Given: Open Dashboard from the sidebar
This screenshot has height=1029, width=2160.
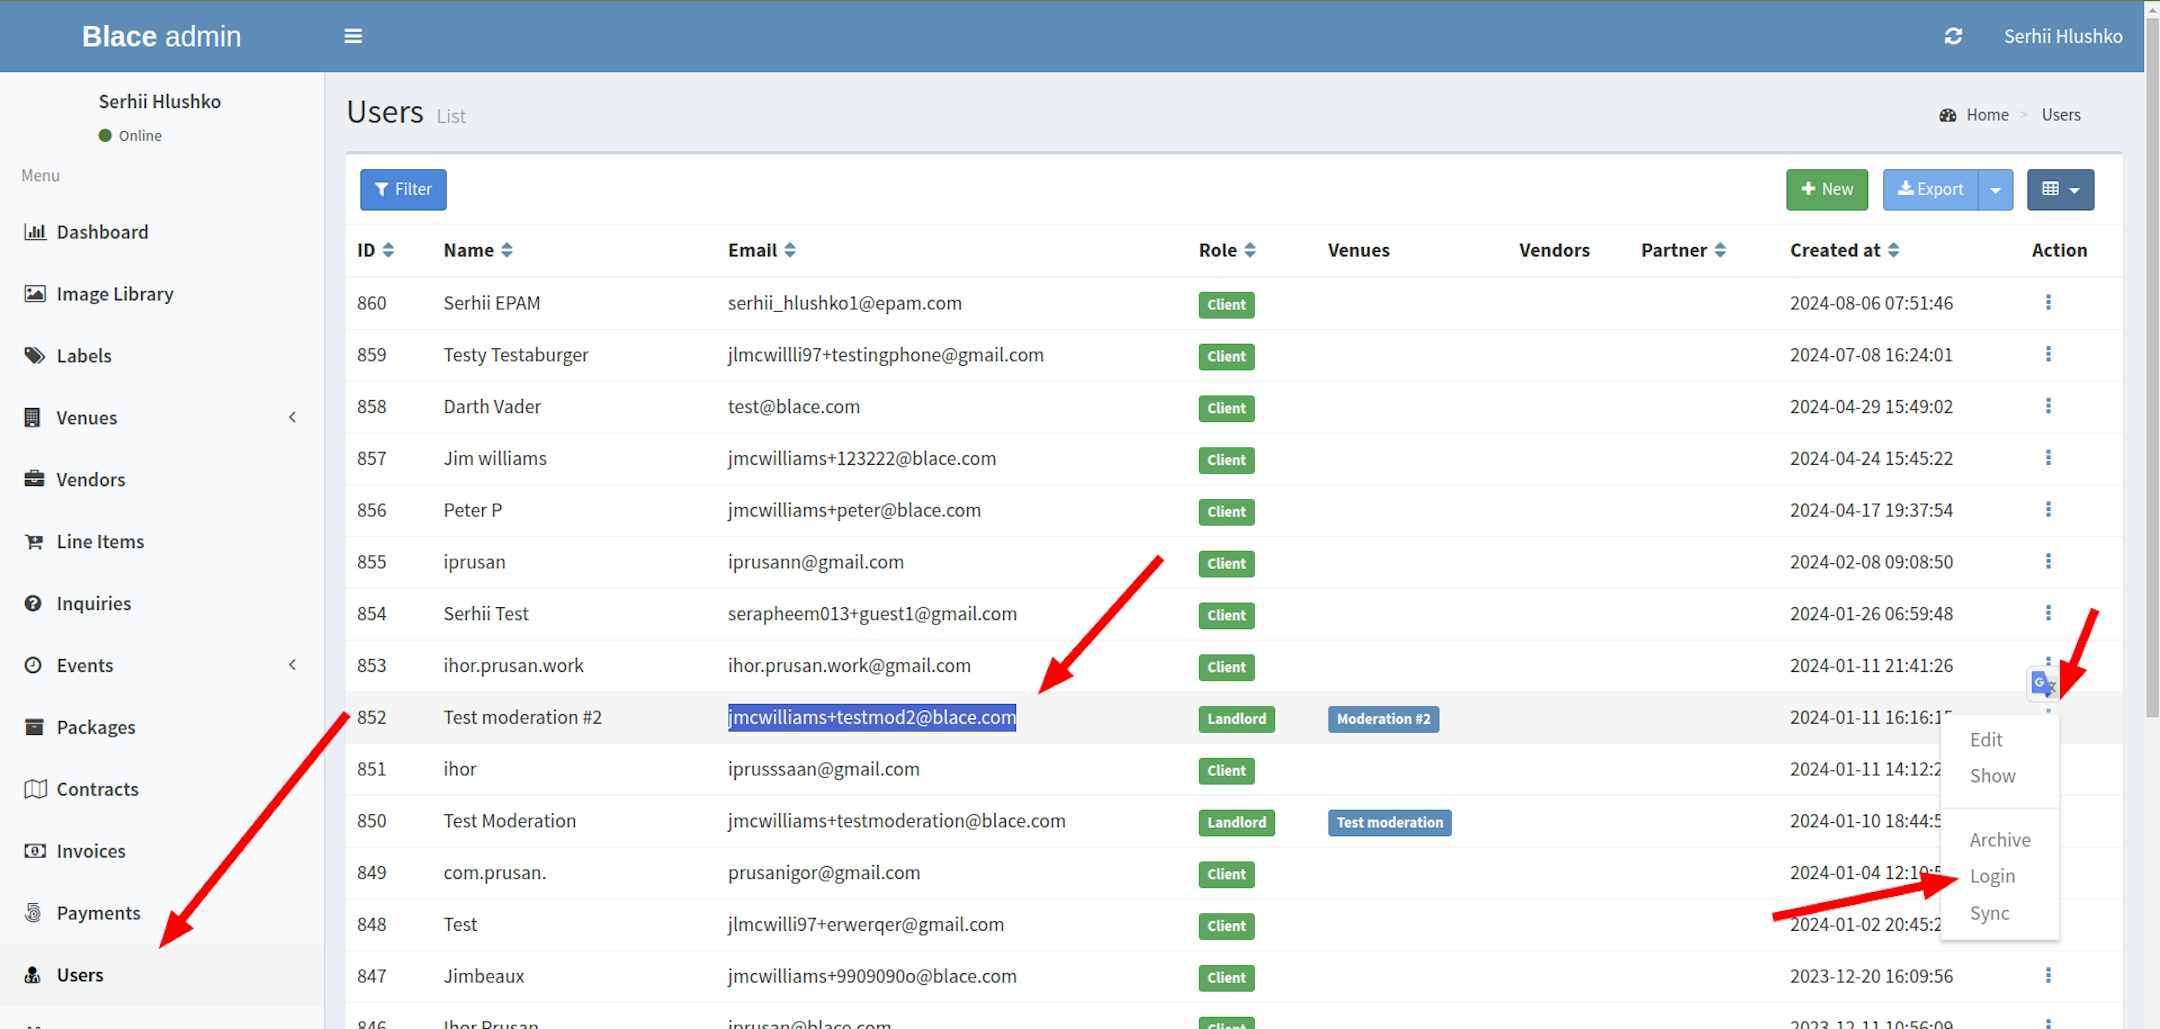Looking at the screenshot, I should pos(102,232).
